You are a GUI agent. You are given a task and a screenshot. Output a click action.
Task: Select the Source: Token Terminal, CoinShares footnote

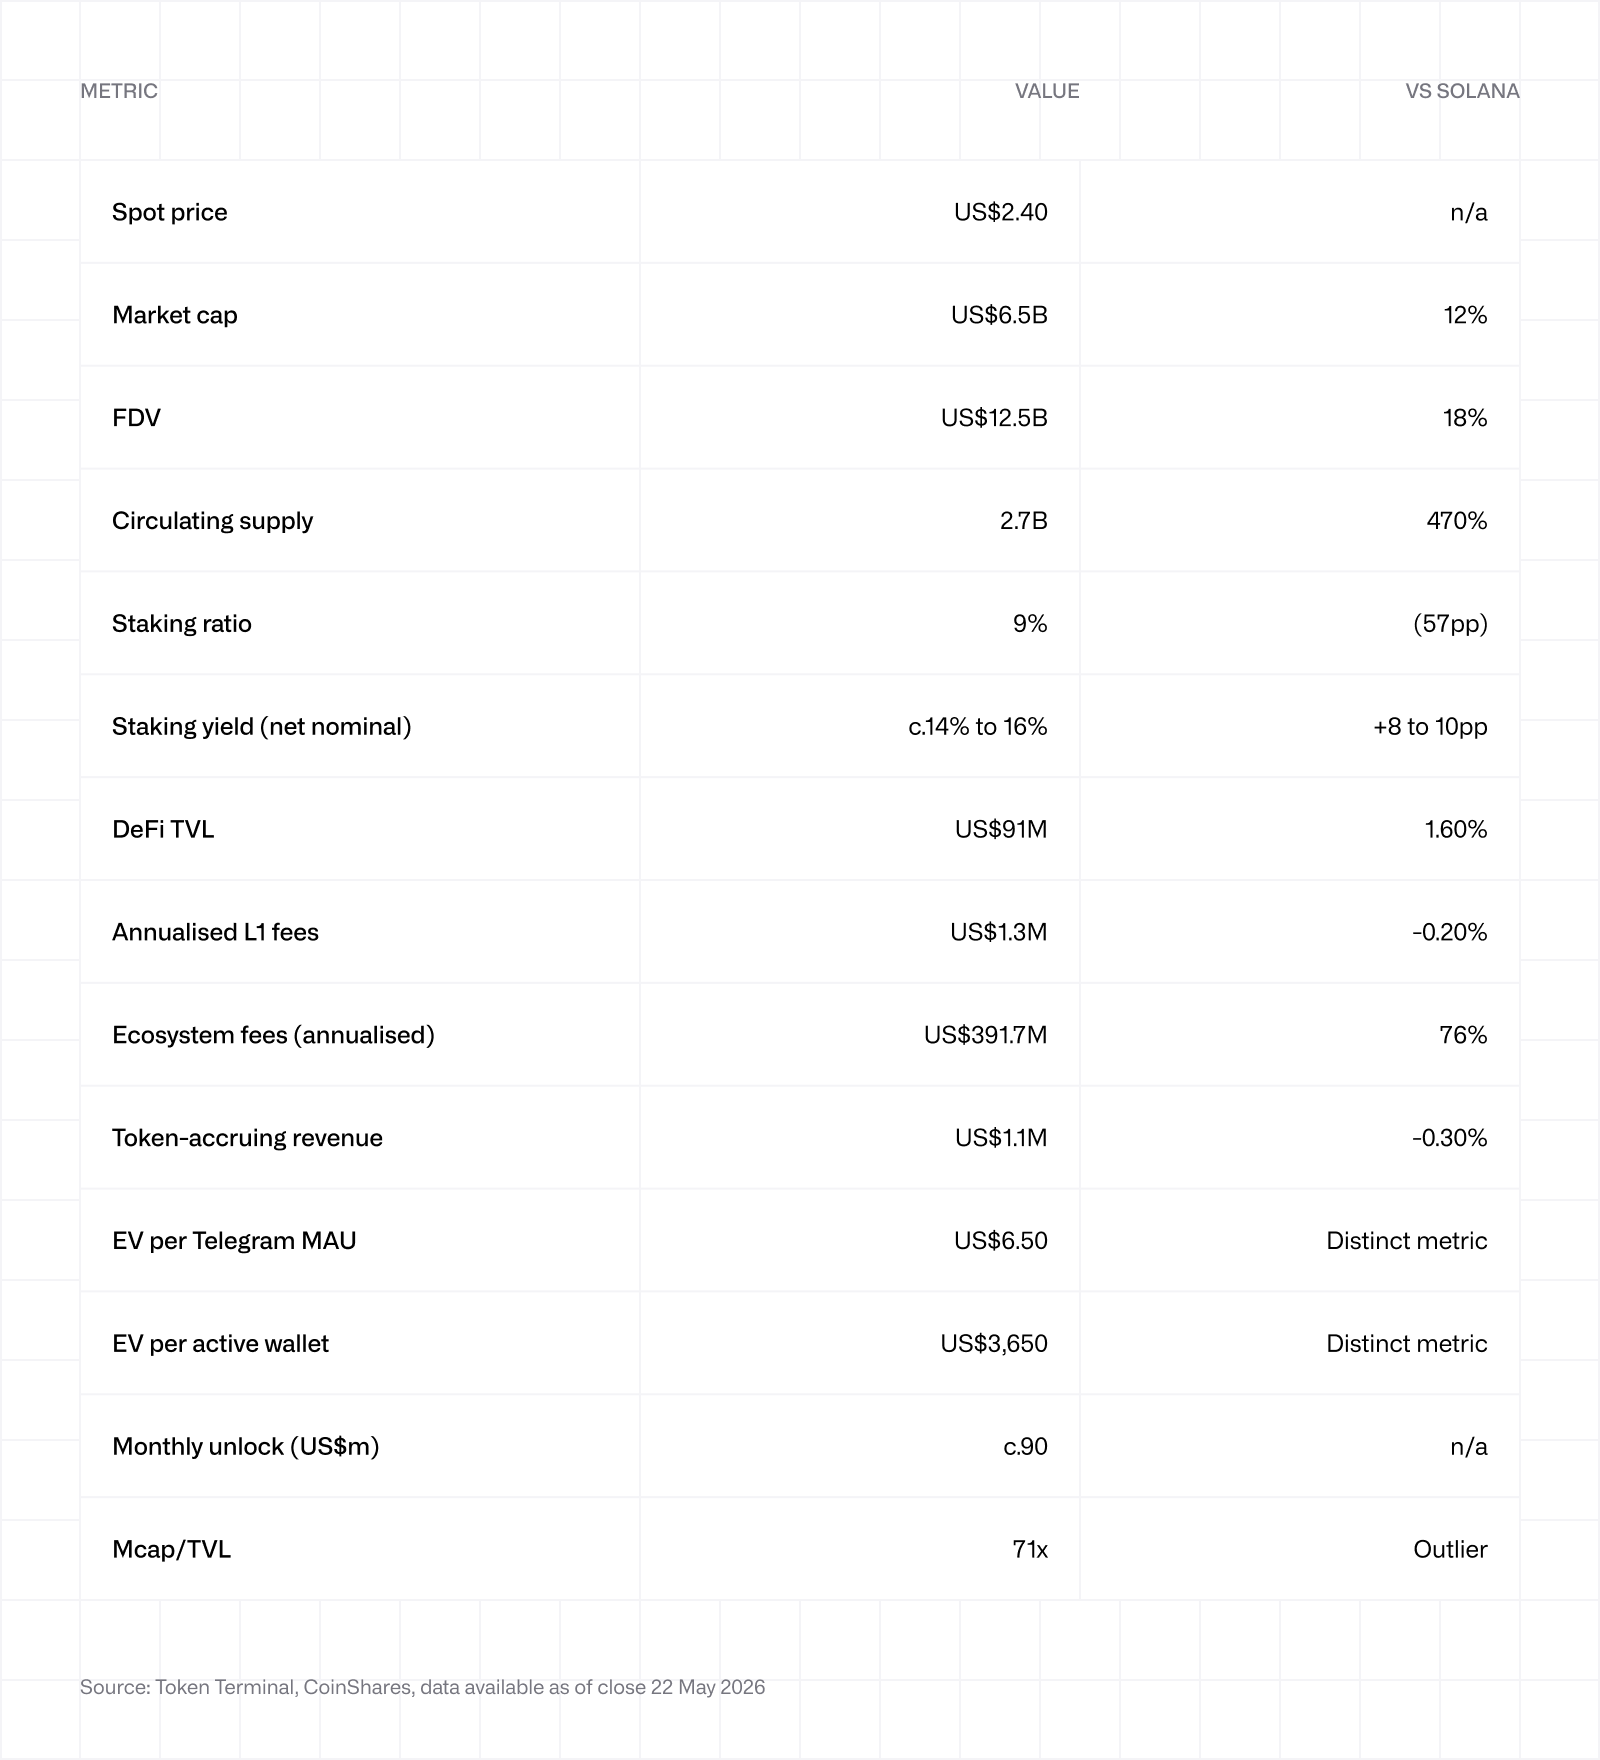422,1687
